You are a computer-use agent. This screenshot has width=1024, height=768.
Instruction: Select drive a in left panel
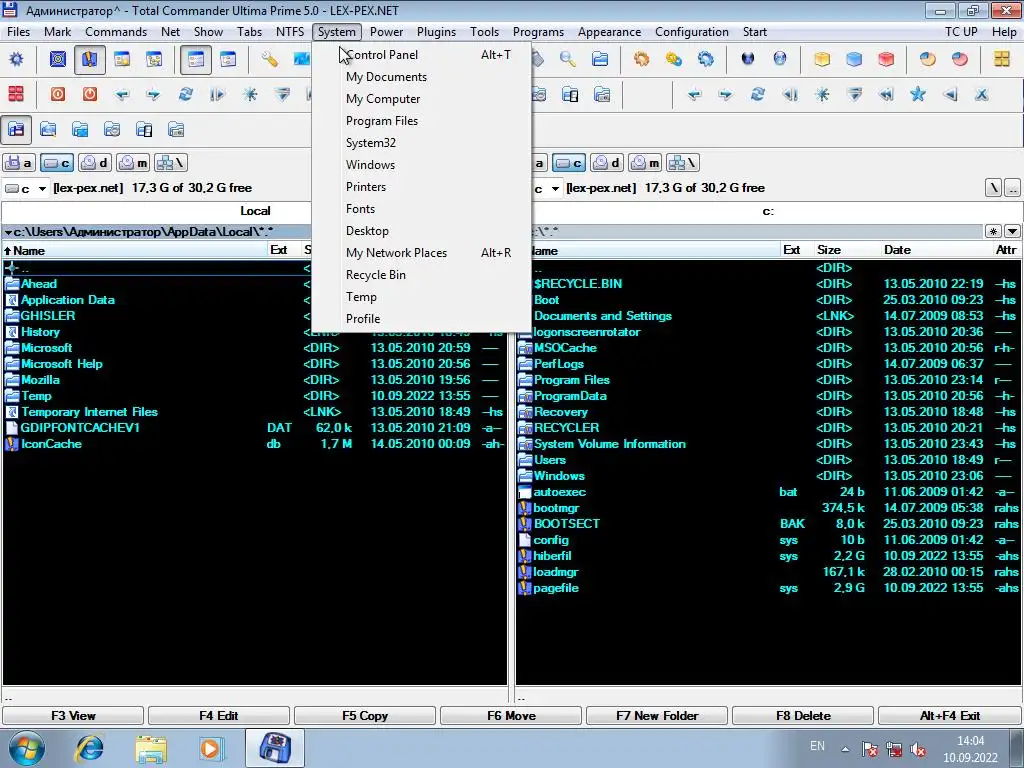tap(19, 163)
